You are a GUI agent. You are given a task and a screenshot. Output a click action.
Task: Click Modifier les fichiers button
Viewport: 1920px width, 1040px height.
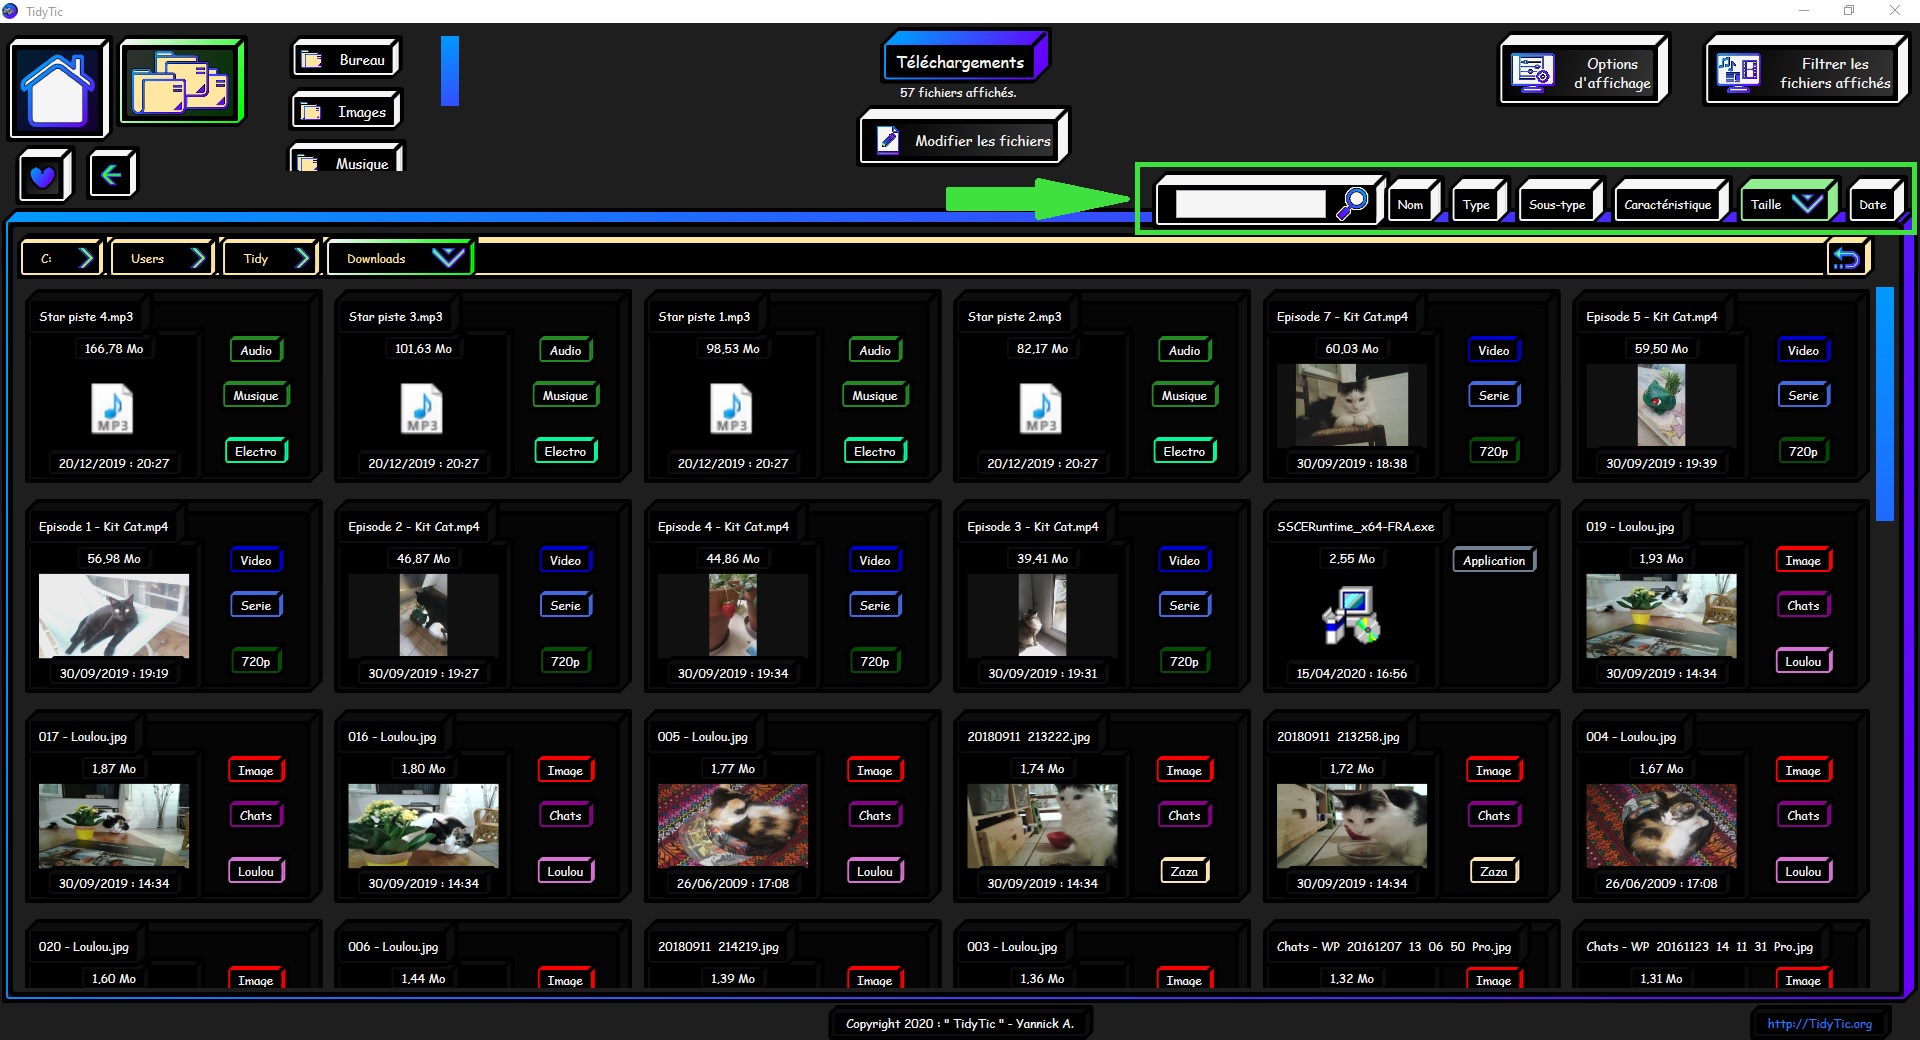[963, 139]
